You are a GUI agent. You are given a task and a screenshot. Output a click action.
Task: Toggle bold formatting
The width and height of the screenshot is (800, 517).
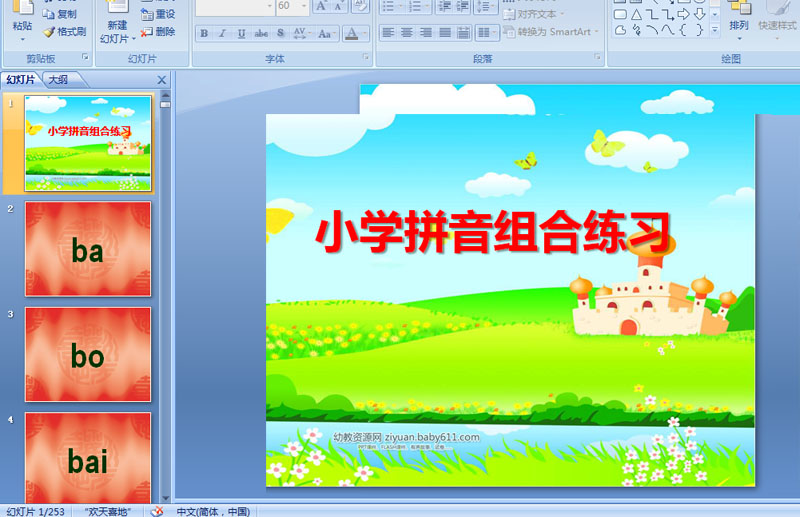(204, 34)
